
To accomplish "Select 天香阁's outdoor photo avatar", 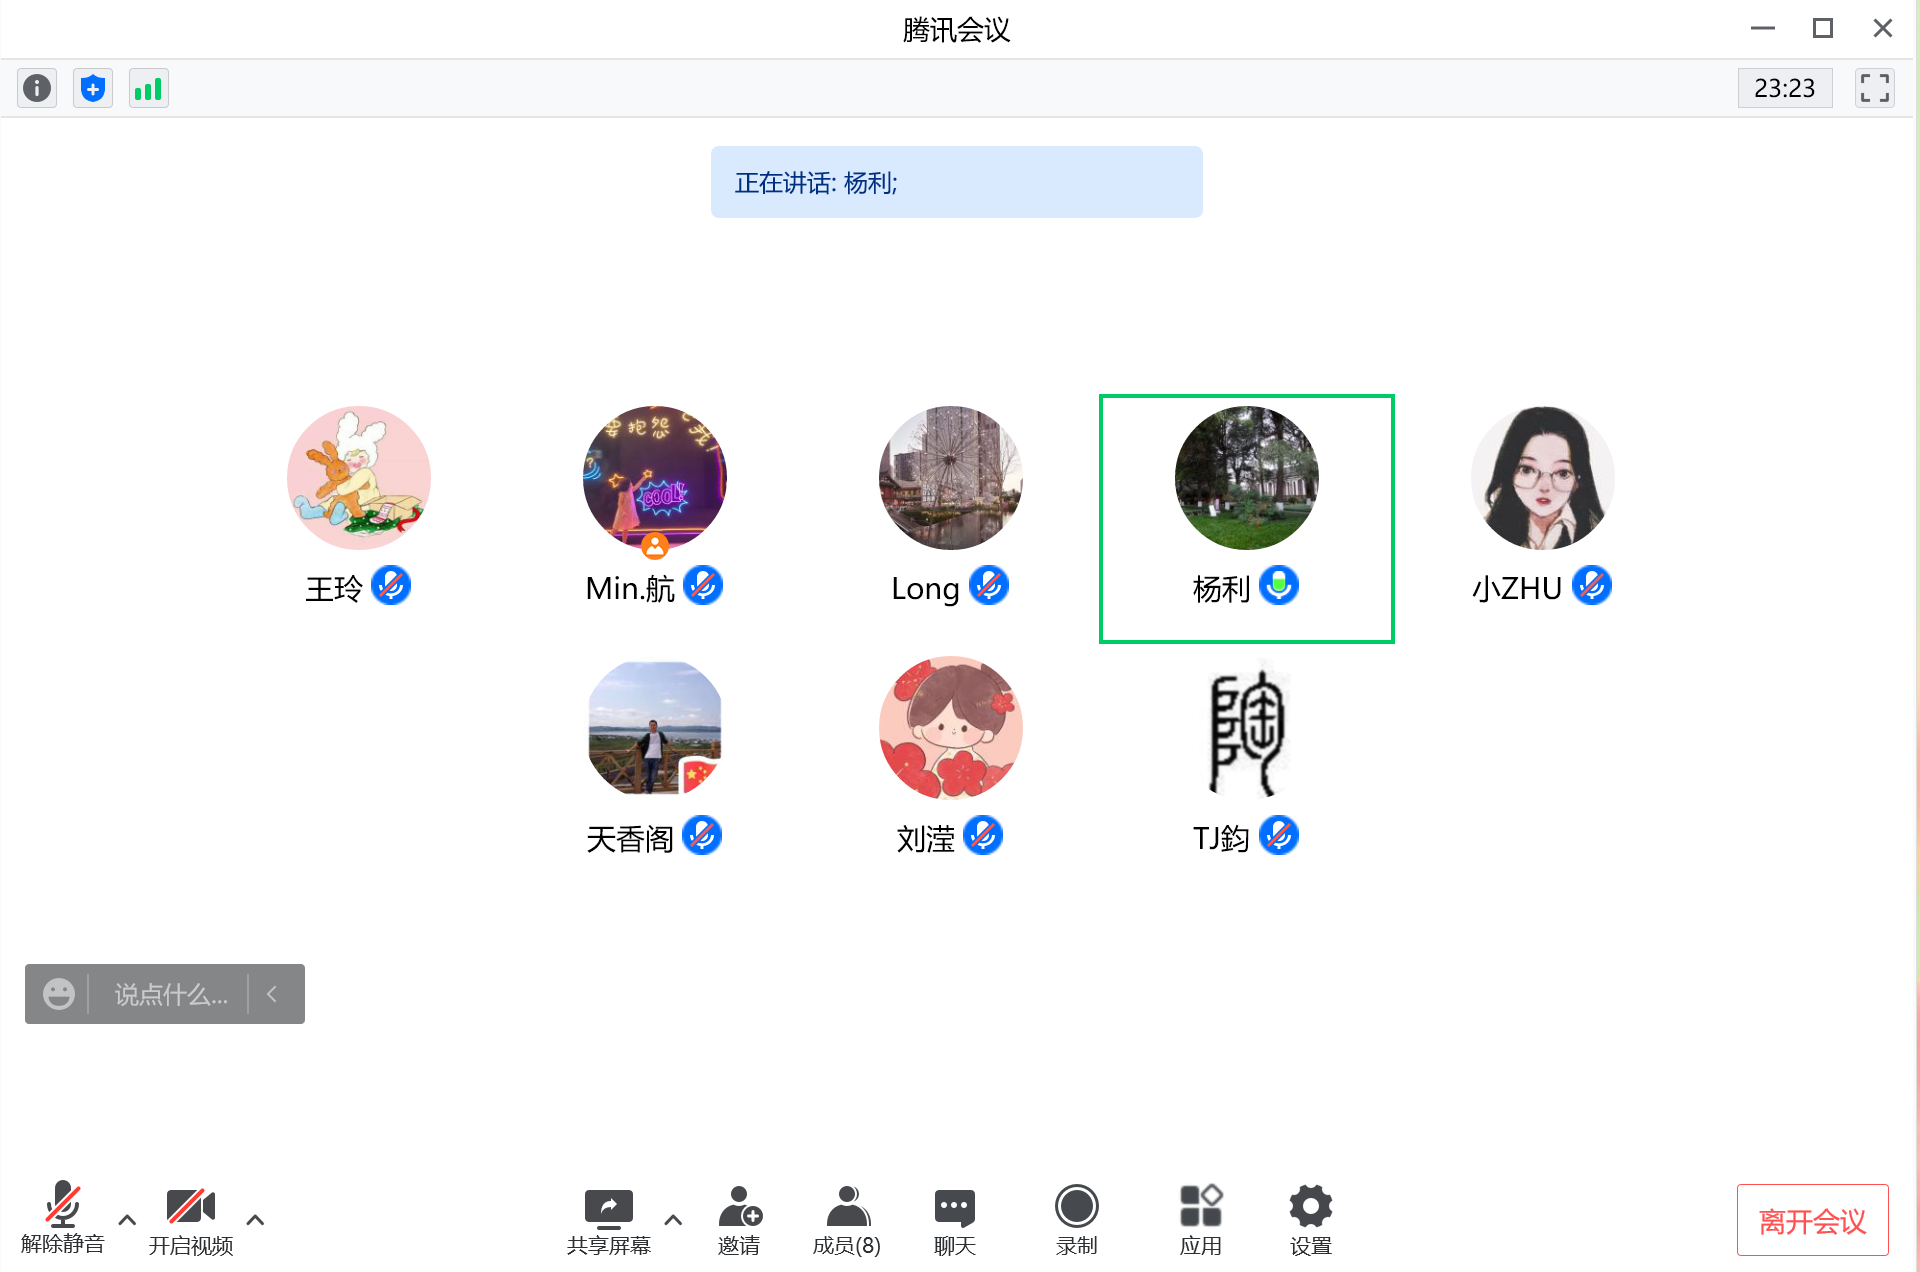I will click(655, 728).
